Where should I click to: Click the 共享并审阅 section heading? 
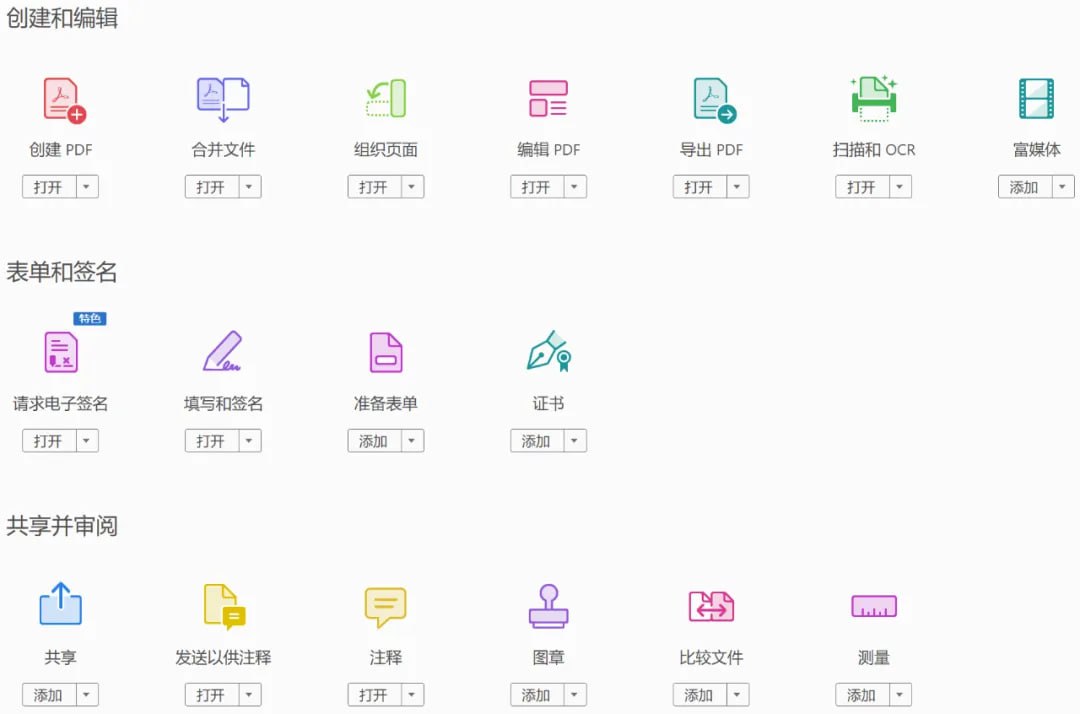pos(62,526)
